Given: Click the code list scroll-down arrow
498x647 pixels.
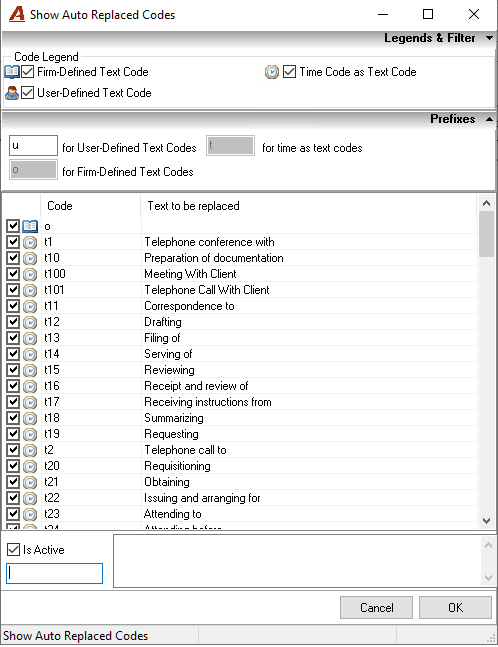Looking at the screenshot, I should (486, 521).
